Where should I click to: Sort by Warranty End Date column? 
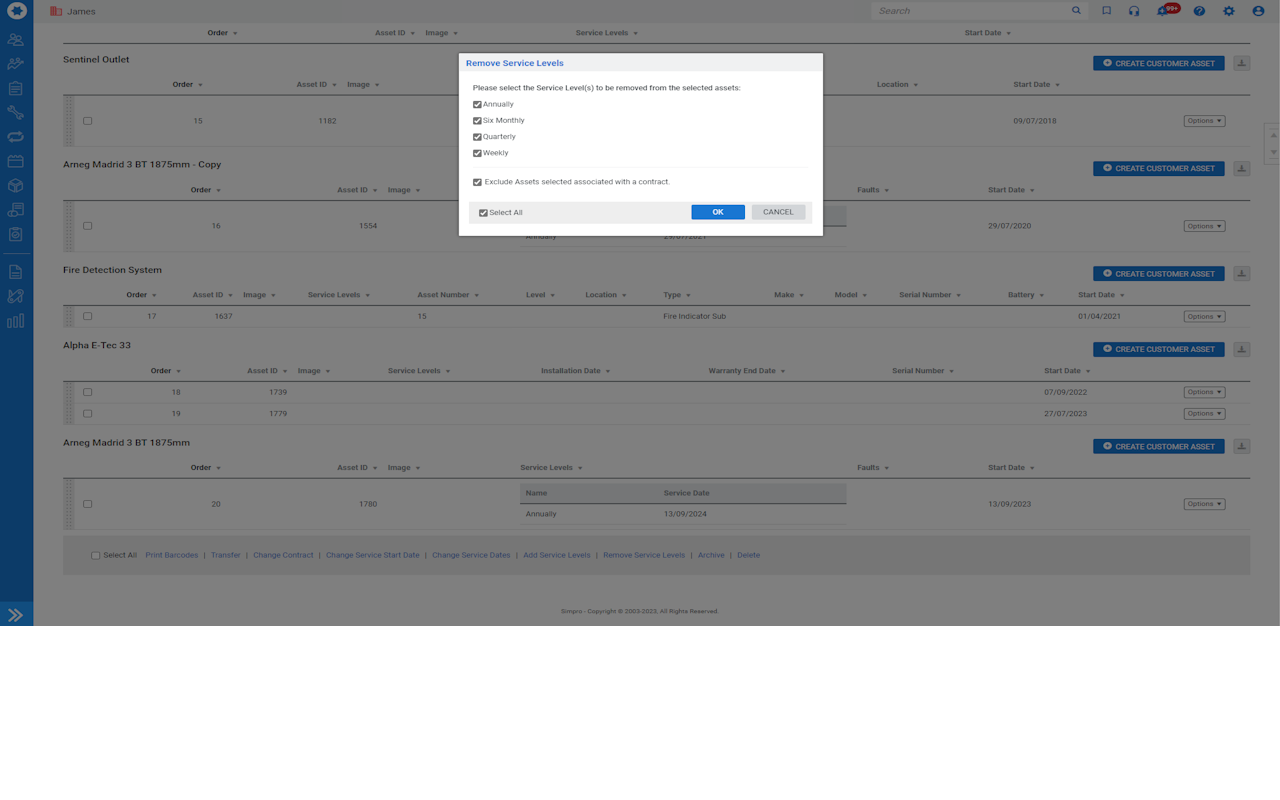(x=747, y=371)
